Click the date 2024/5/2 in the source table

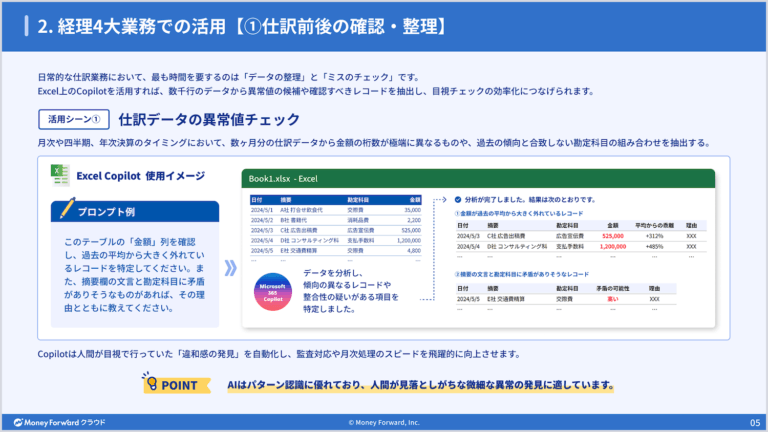pos(262,220)
